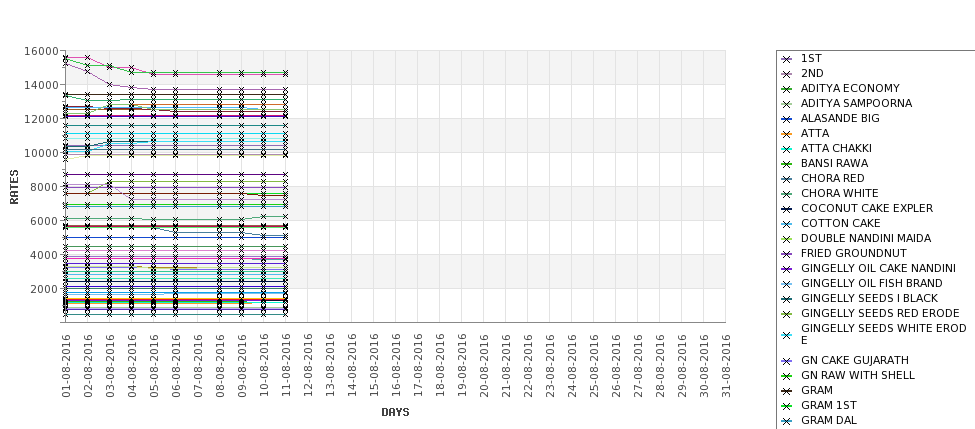The width and height of the screenshot is (975, 429).
Task: Click cyan marker icon beside ATTA CHAKKI
Action: pyautogui.click(x=787, y=149)
